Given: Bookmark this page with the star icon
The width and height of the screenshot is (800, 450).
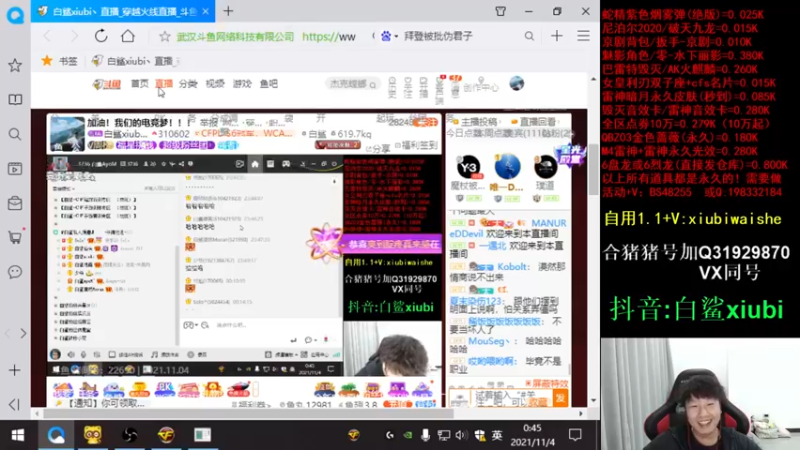Looking at the screenshot, I should coord(164,36).
